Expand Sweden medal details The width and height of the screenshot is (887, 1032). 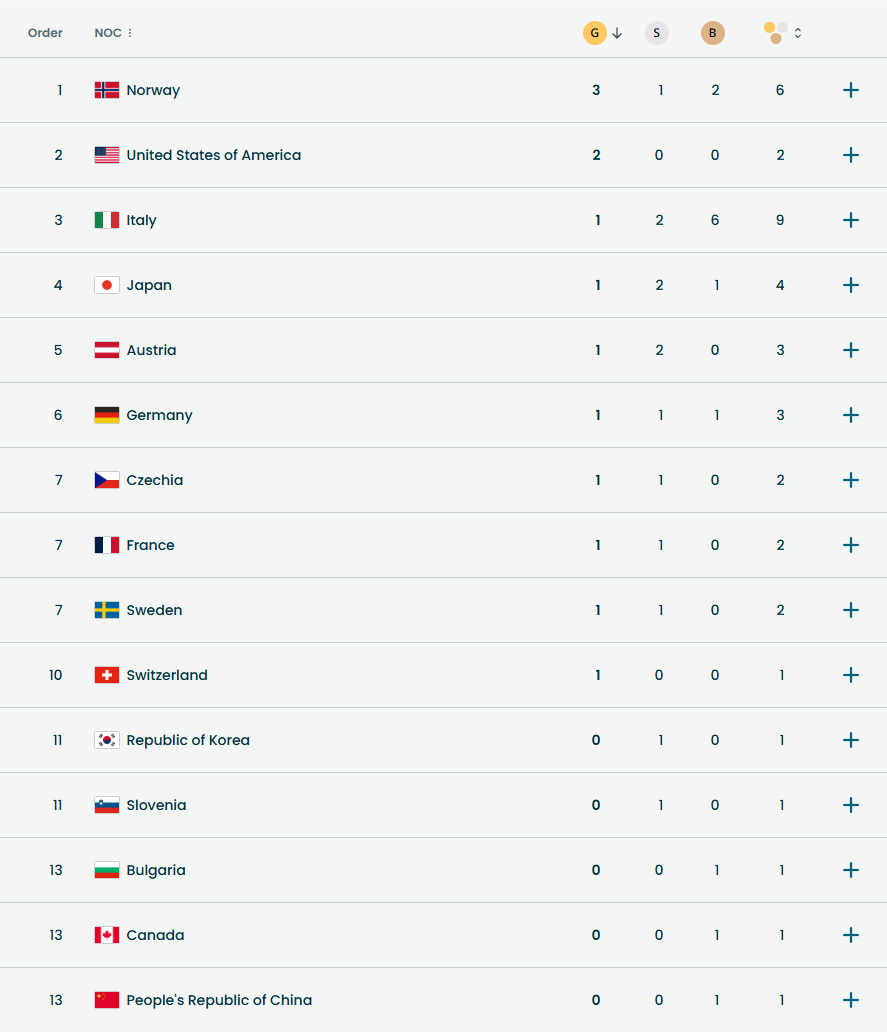click(851, 610)
